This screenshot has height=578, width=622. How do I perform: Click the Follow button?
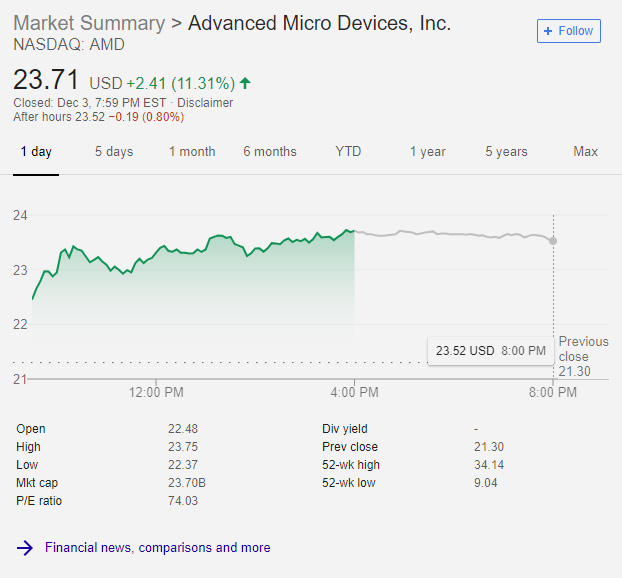pyautogui.click(x=568, y=31)
